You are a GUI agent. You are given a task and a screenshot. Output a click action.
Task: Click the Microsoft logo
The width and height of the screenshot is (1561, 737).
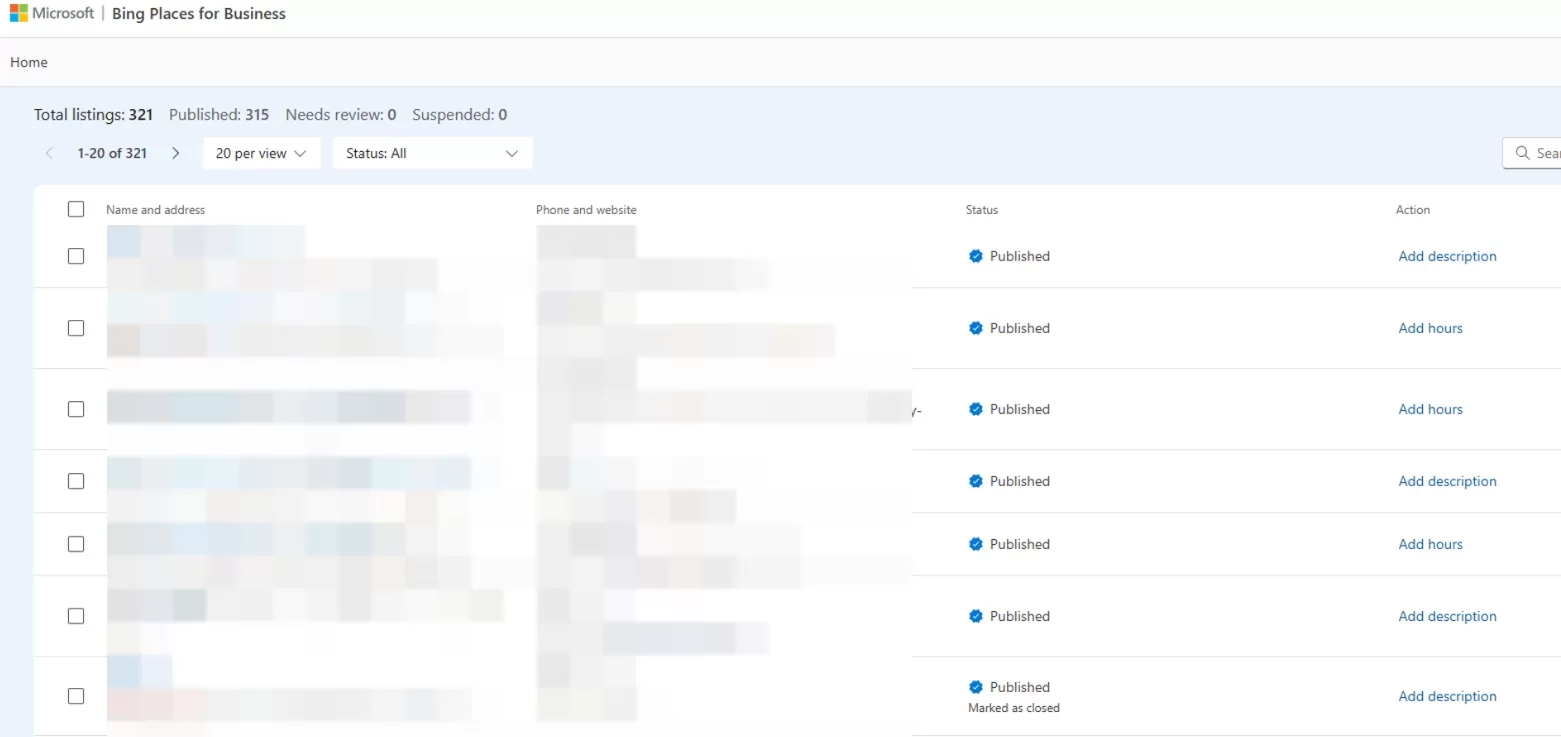tap(19, 13)
